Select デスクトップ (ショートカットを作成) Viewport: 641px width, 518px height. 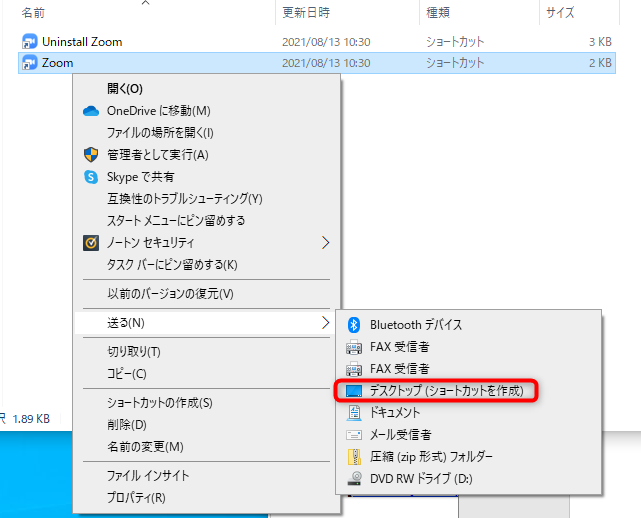(468, 391)
